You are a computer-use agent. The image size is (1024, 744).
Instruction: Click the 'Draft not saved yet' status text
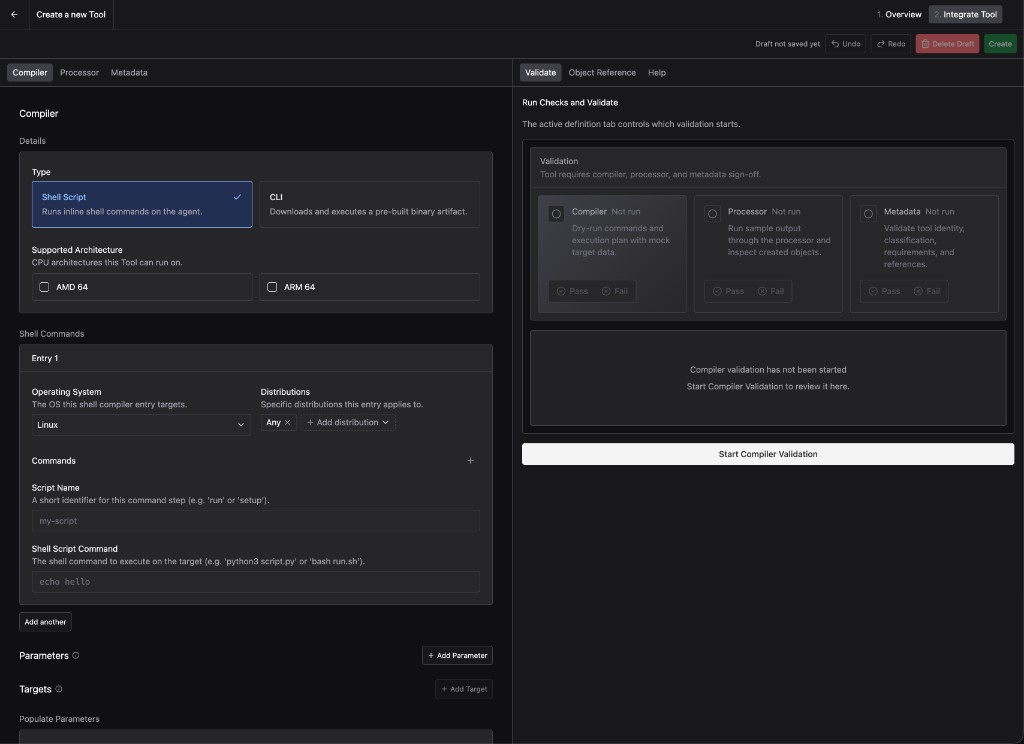(x=788, y=44)
